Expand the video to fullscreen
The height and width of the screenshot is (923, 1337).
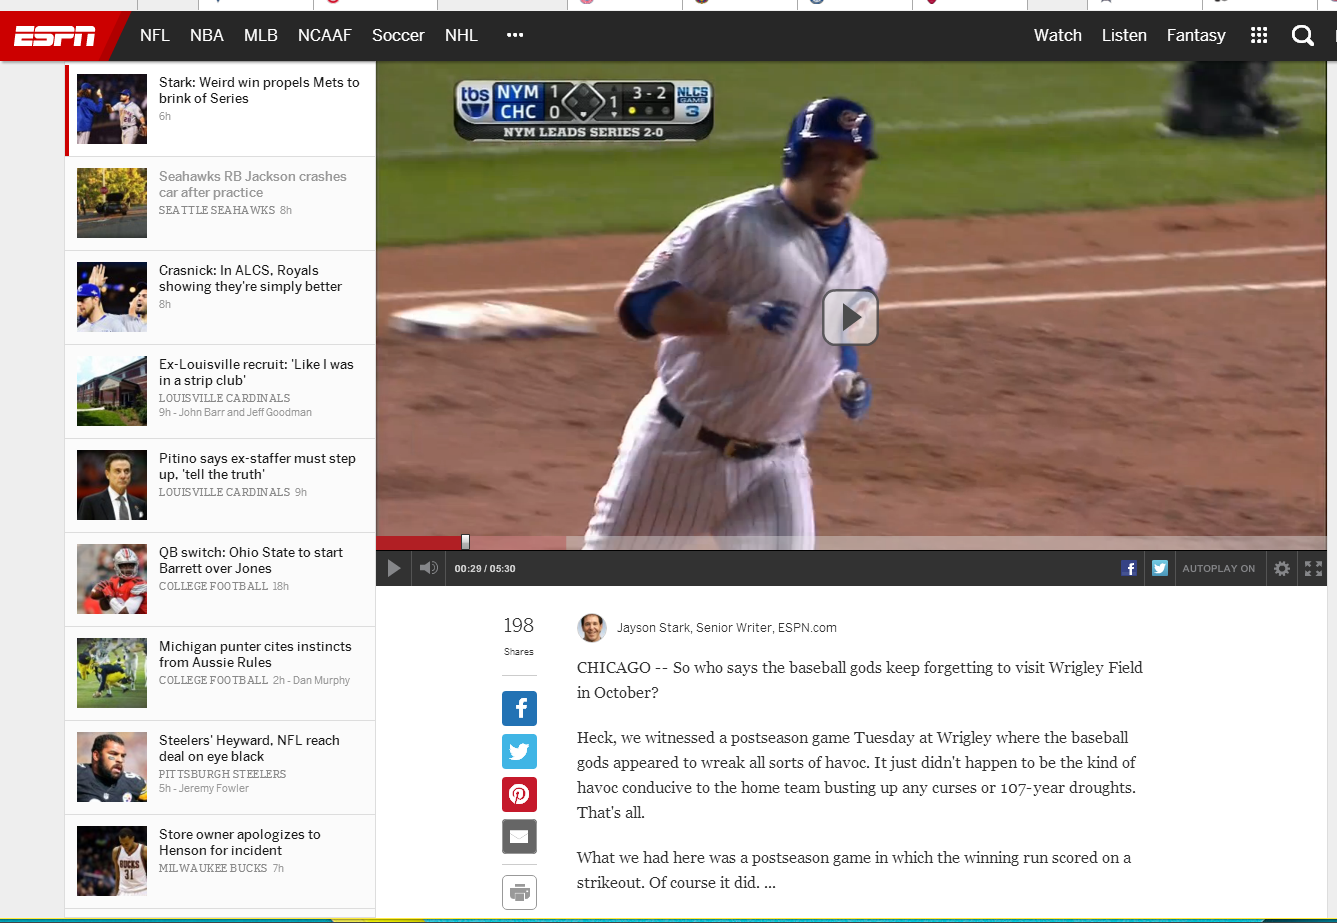pos(1313,569)
